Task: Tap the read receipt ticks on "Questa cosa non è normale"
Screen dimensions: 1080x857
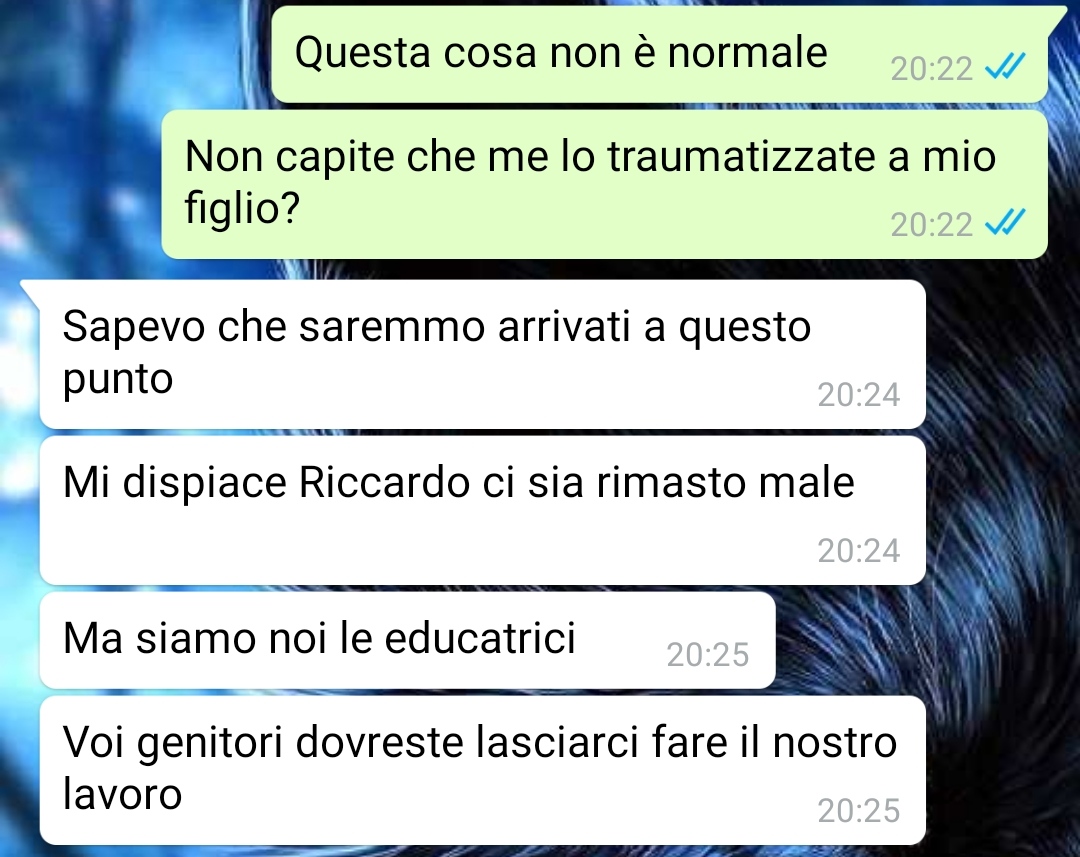Action: [x=1006, y=66]
